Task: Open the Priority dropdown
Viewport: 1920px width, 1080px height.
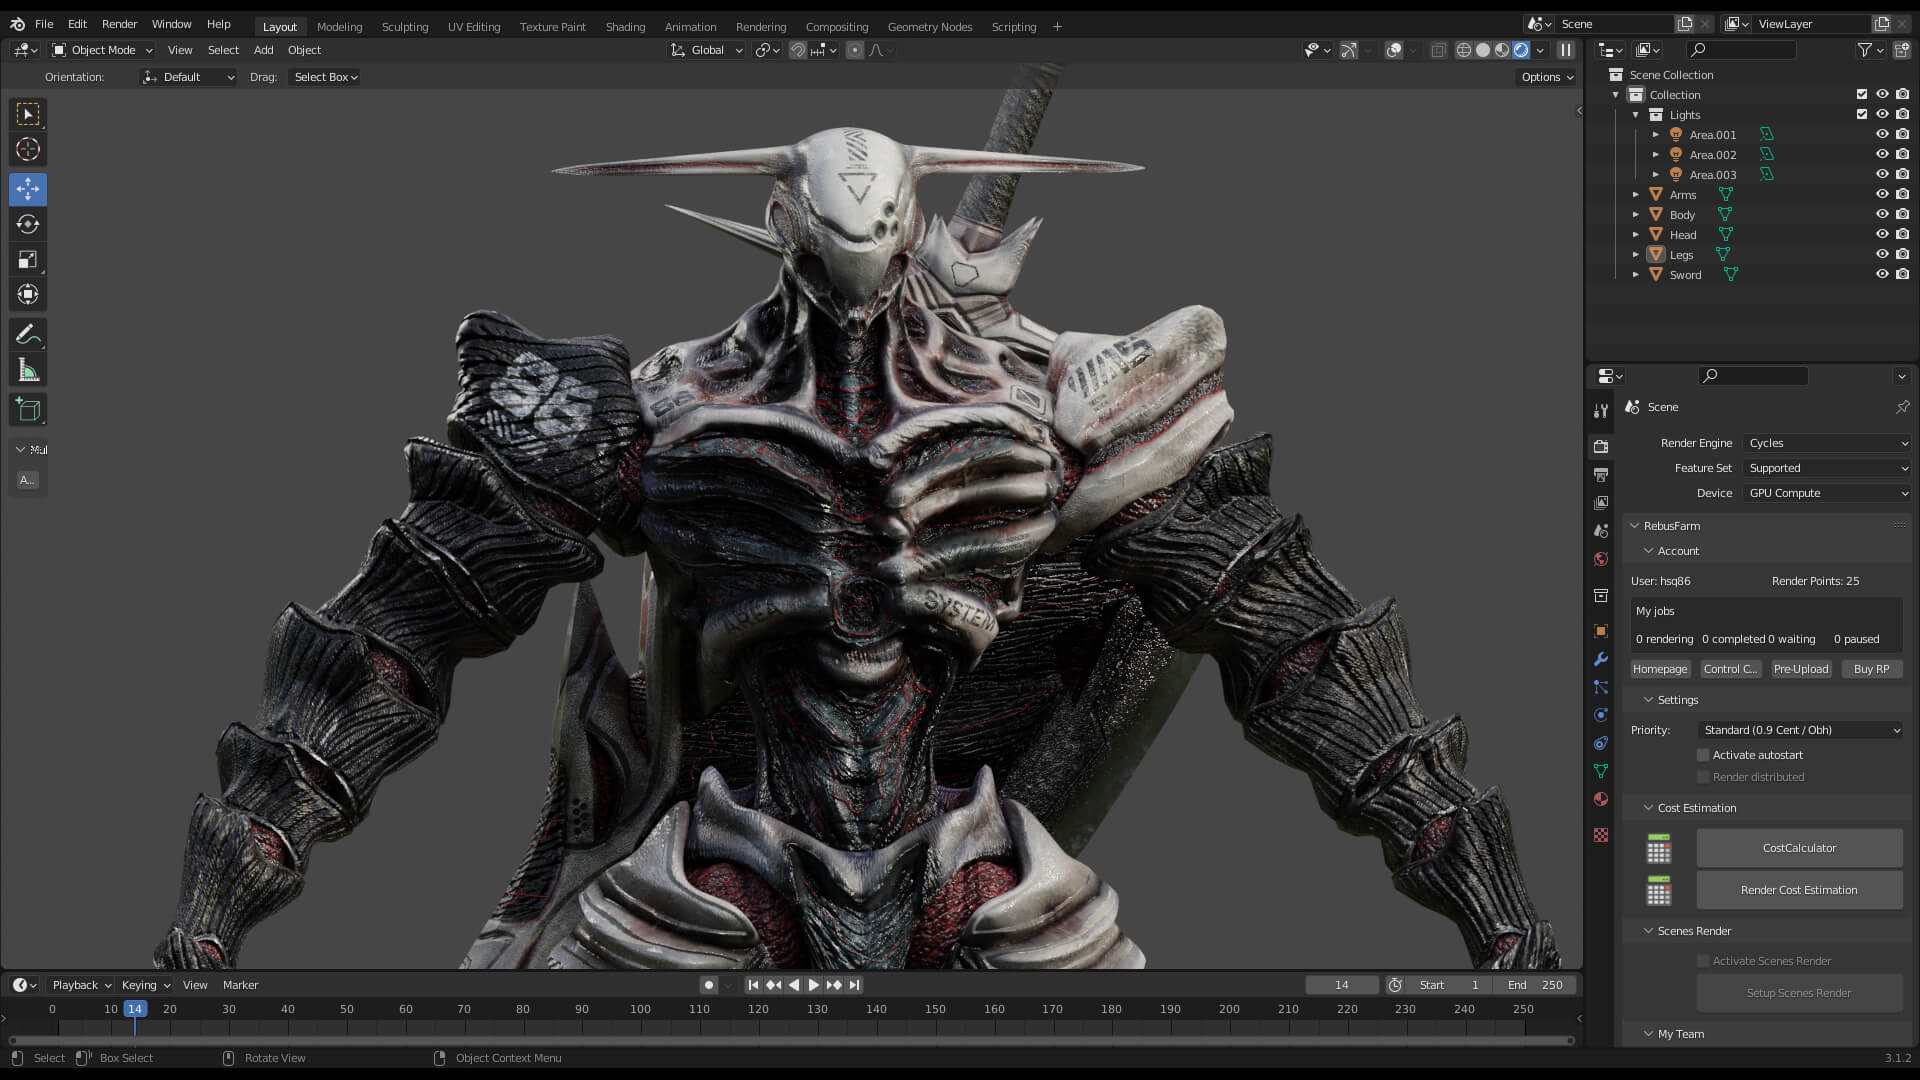Action: coord(1800,730)
